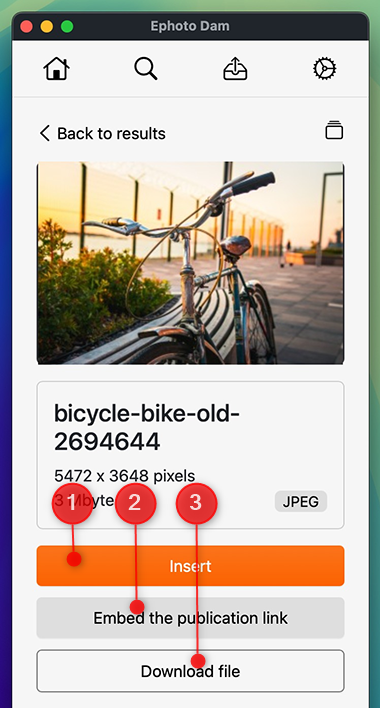Select the bicycle preview image
The image size is (380, 708).
point(190,263)
